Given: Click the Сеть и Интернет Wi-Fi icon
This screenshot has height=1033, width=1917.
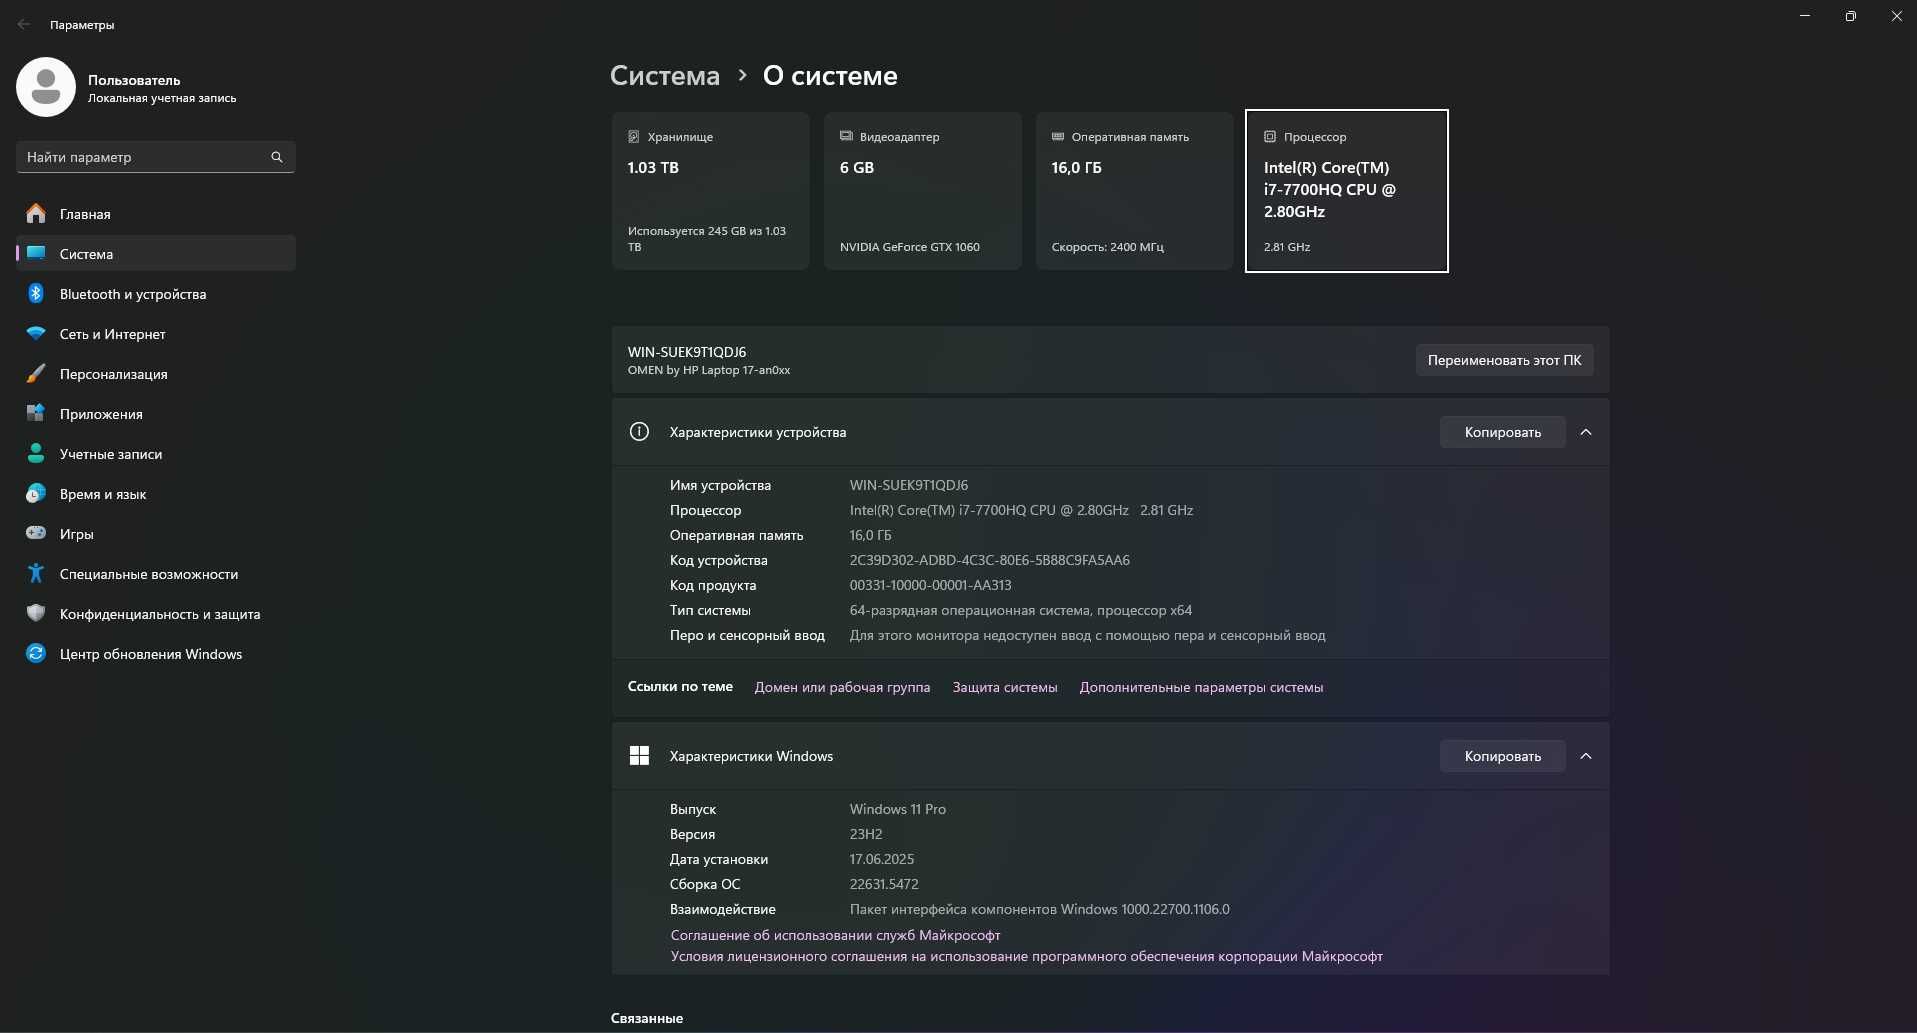Looking at the screenshot, I should 36,333.
